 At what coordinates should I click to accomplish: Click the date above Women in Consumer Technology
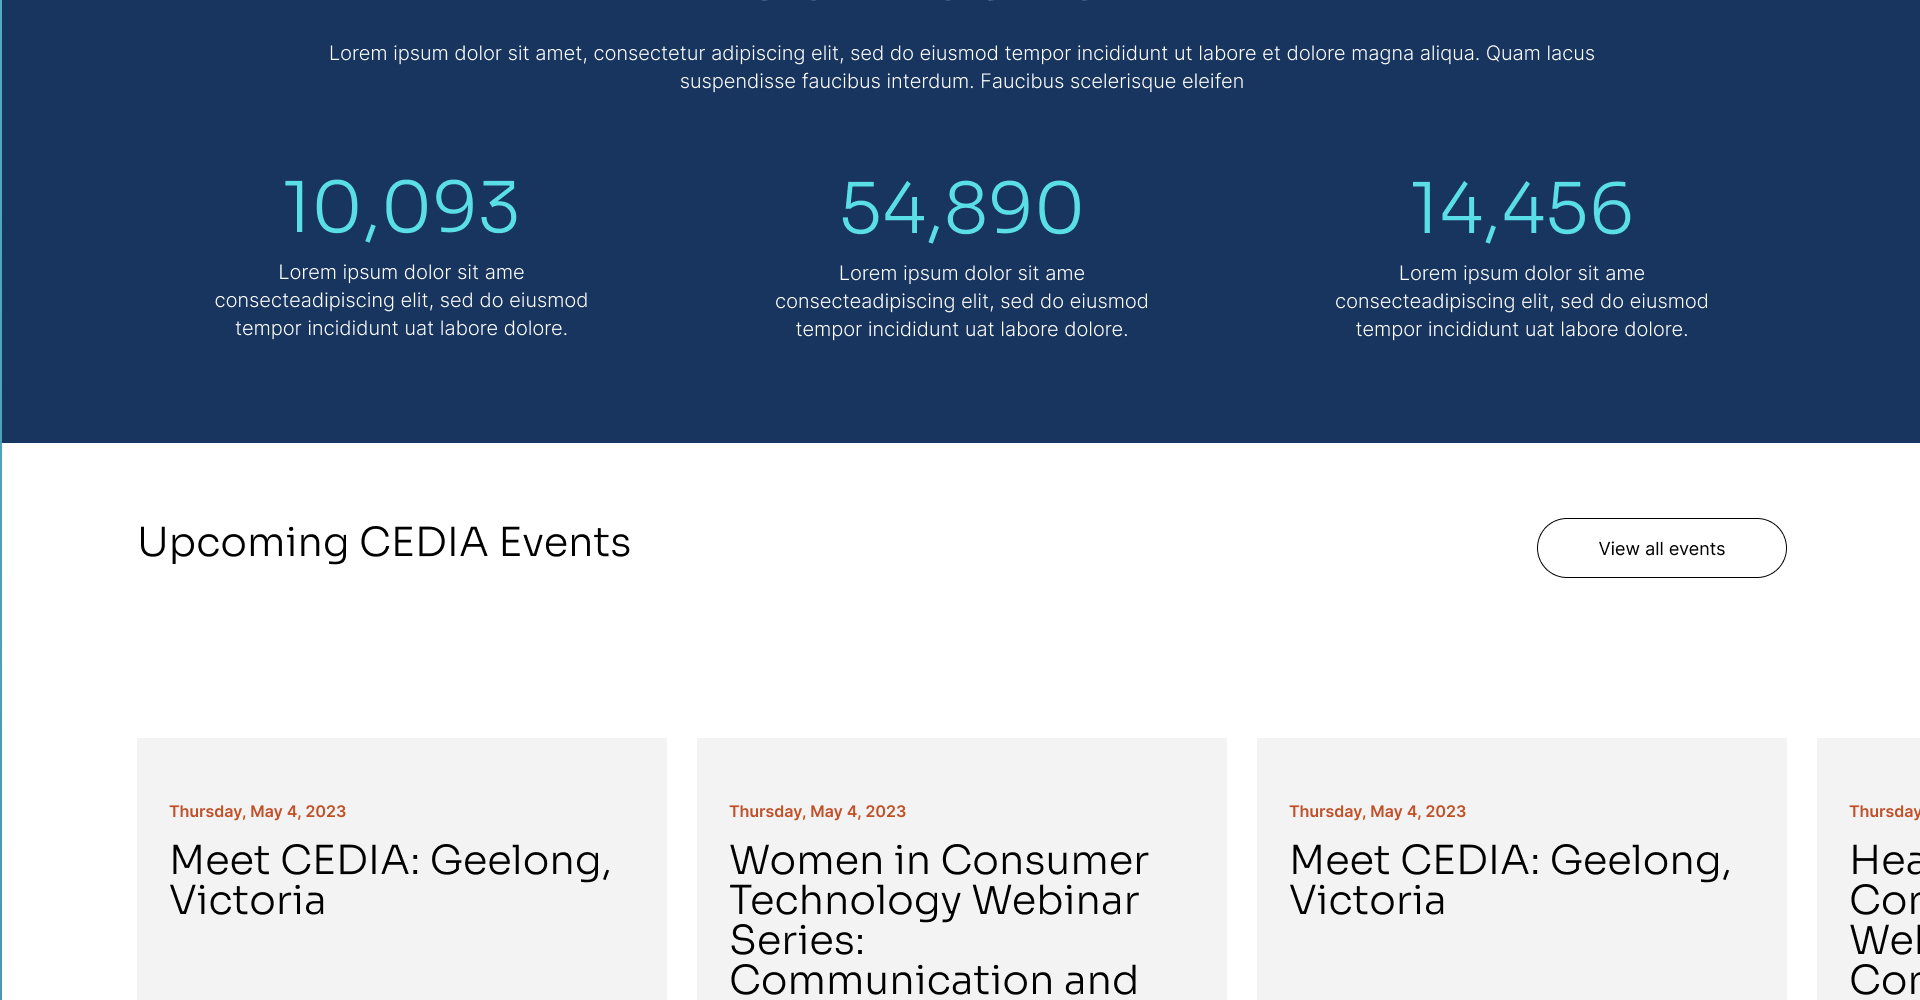pyautogui.click(x=817, y=811)
